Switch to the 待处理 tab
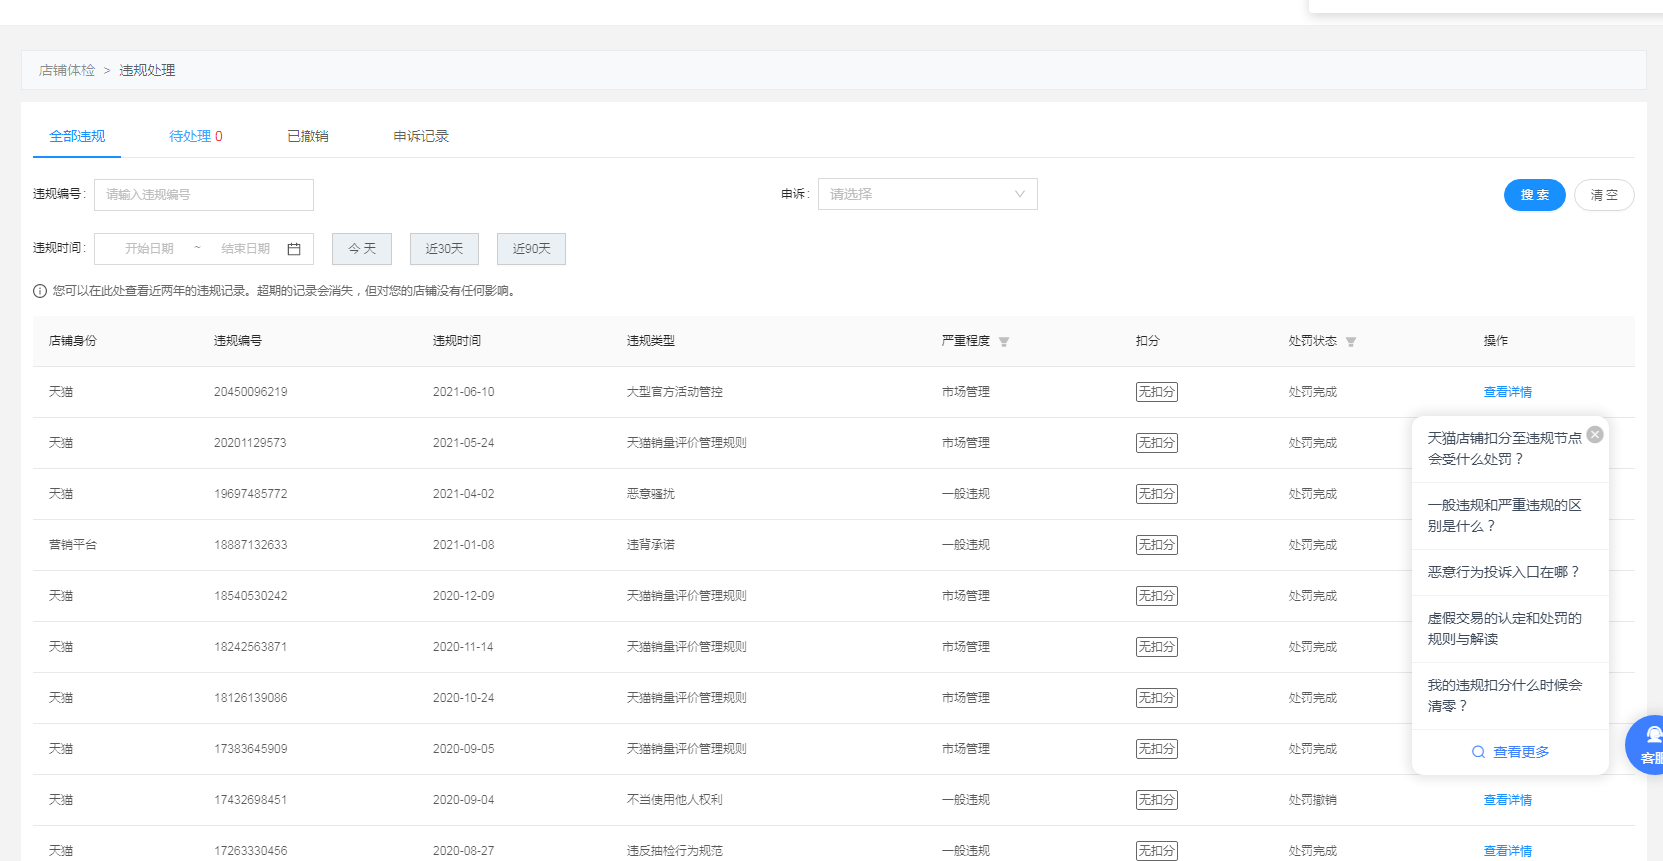The height and width of the screenshot is (861, 1663). 195,136
